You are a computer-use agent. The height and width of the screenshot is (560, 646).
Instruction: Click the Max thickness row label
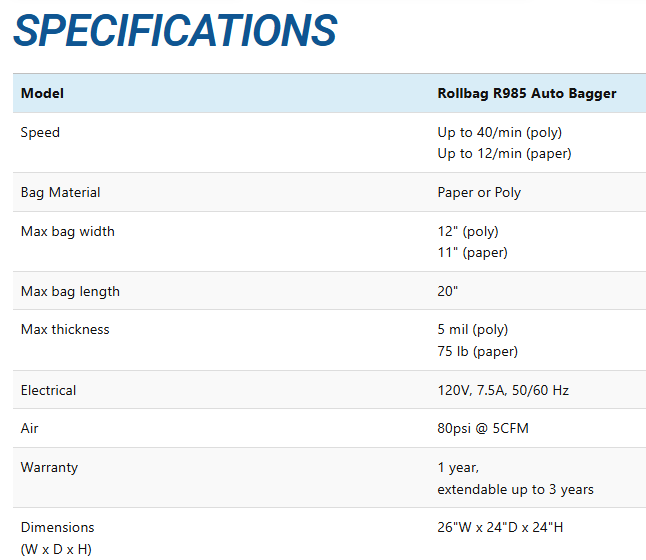(65, 329)
